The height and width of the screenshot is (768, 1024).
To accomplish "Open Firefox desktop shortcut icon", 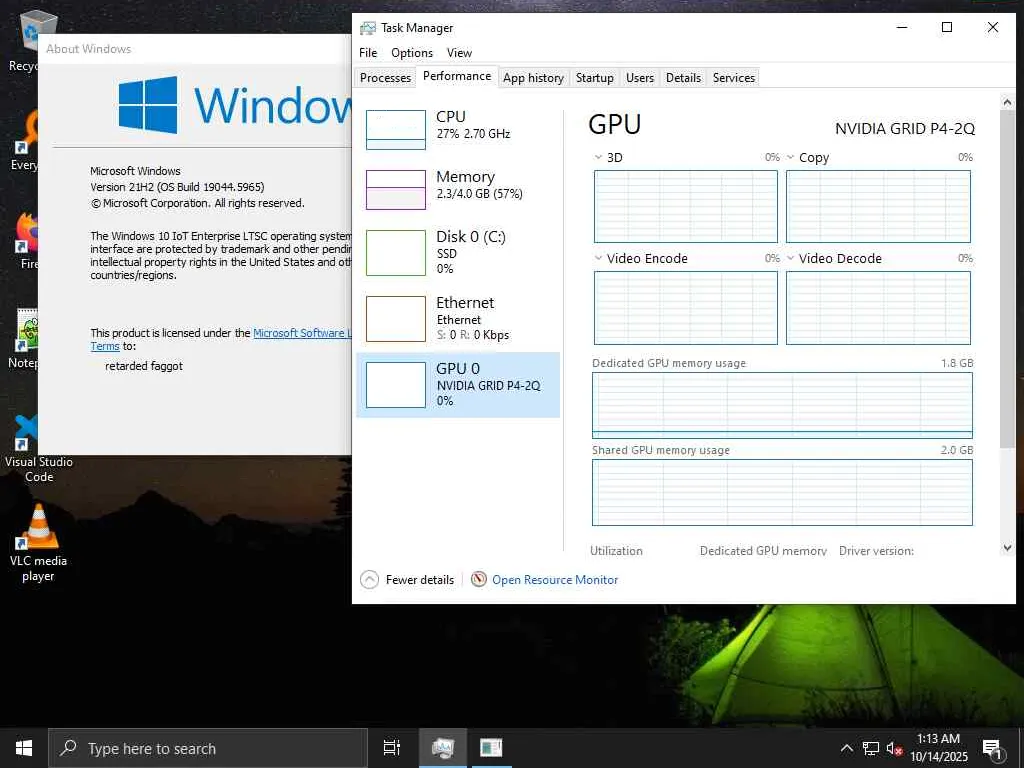I will (27, 232).
